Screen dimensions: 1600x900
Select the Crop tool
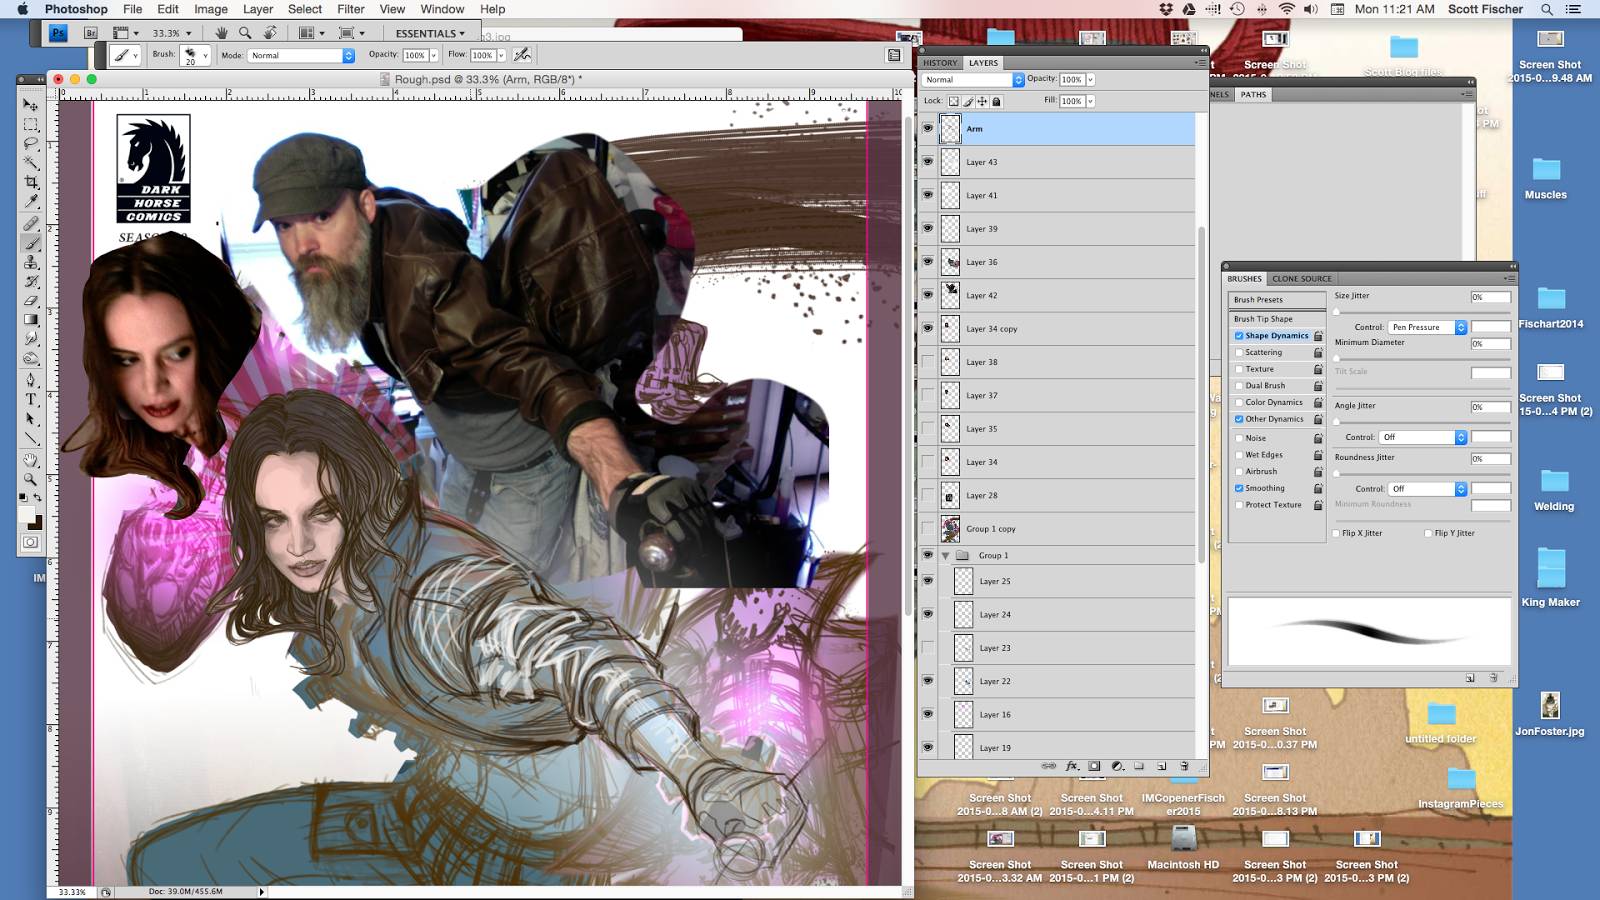[x=31, y=183]
